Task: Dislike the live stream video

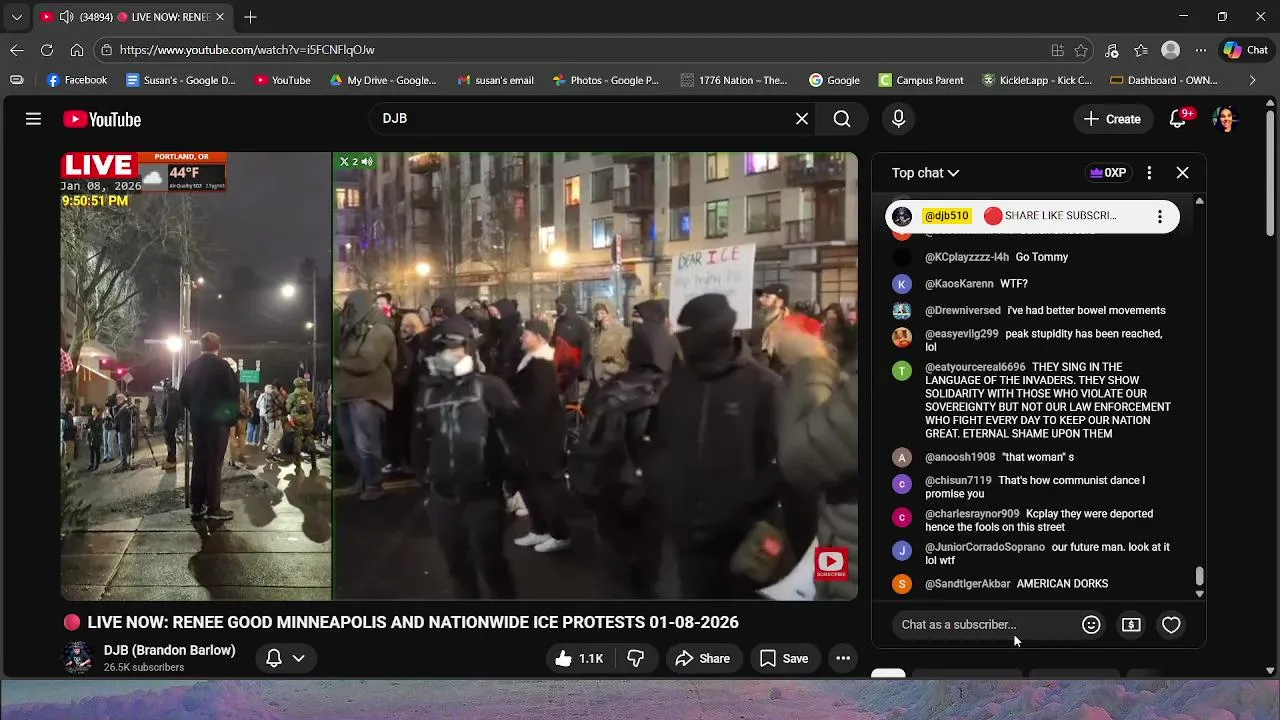Action: coord(635,658)
